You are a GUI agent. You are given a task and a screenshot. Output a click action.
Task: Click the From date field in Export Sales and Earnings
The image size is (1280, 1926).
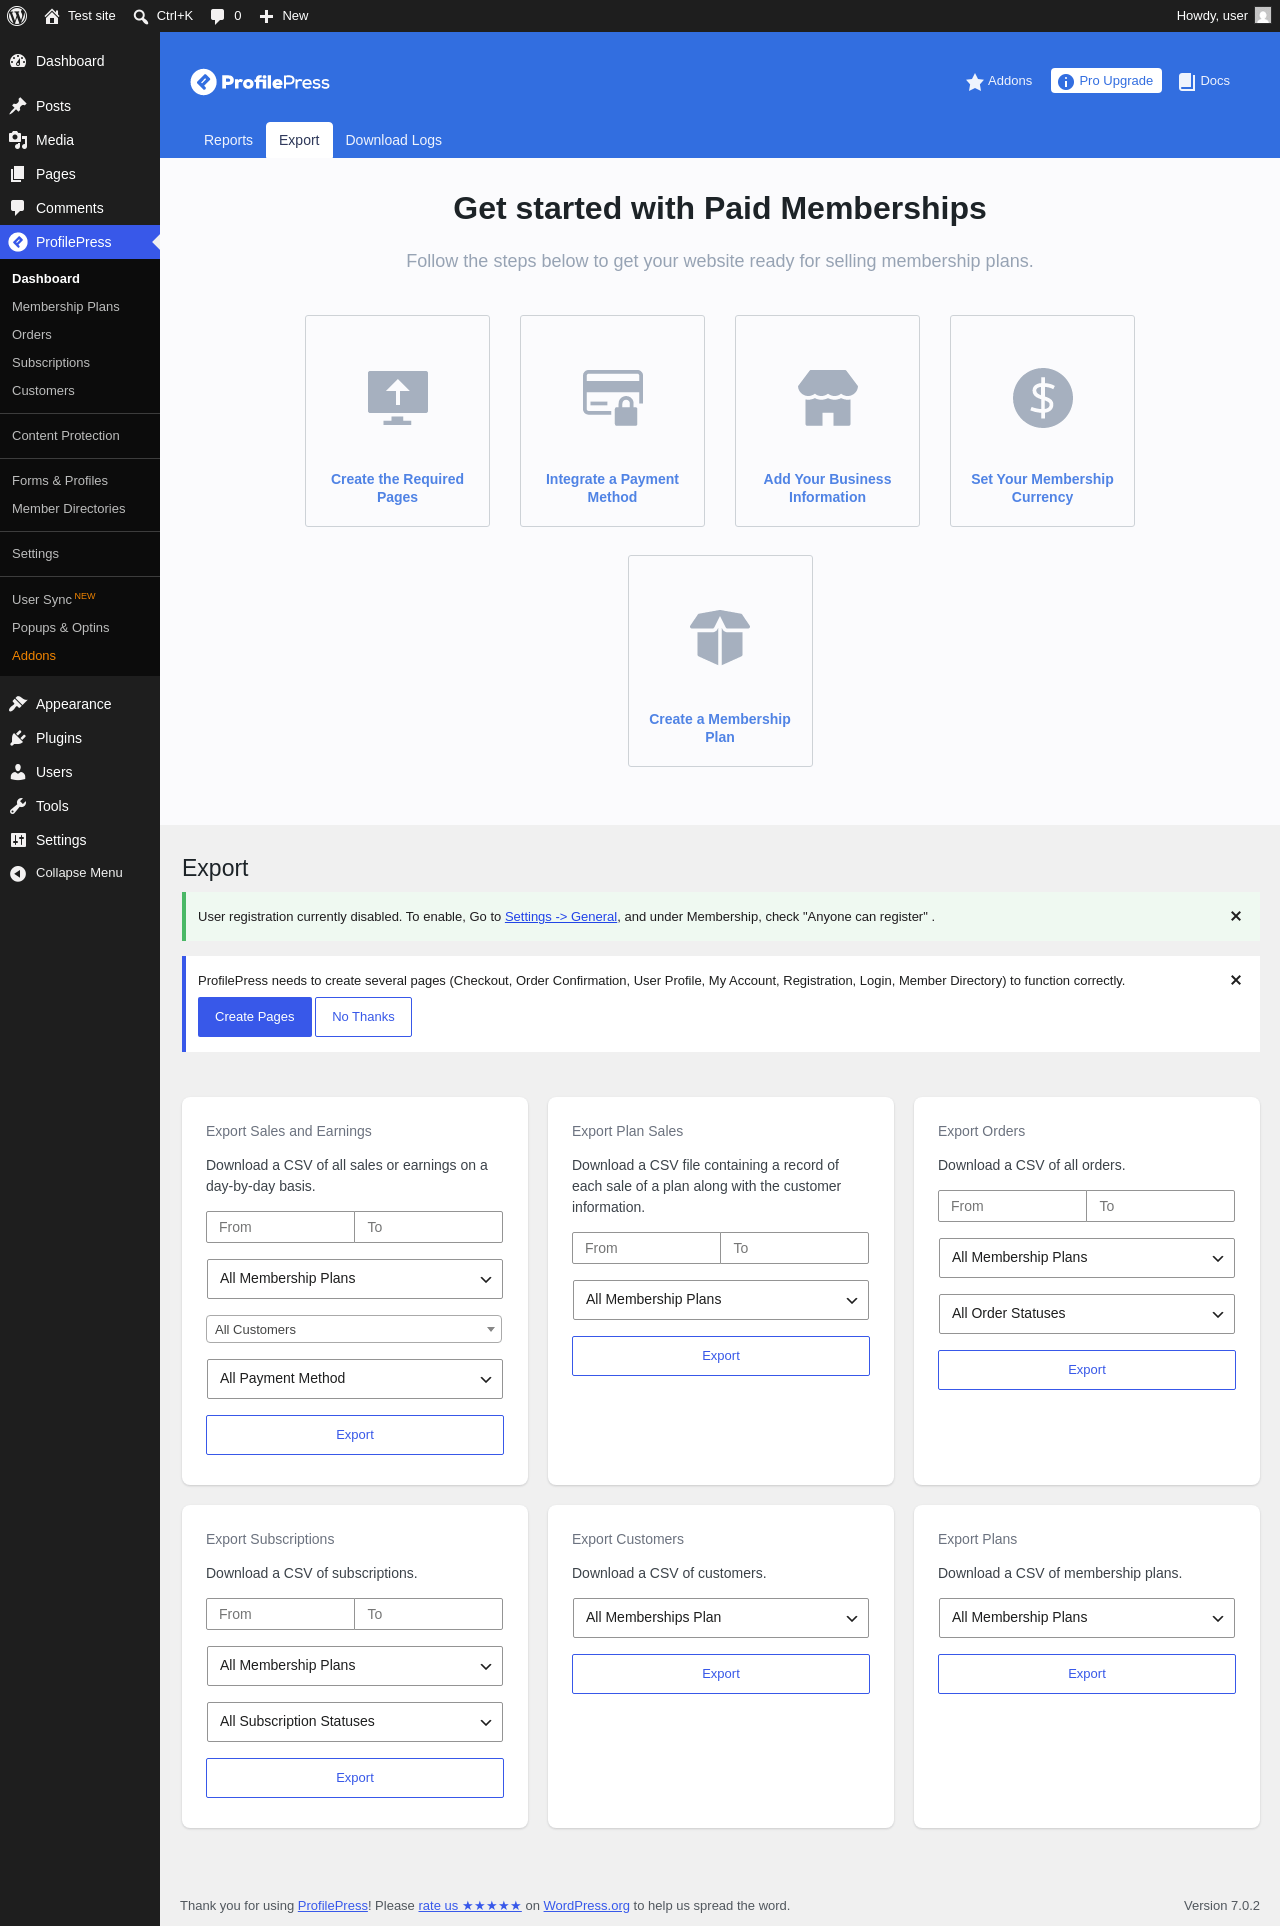281,1227
